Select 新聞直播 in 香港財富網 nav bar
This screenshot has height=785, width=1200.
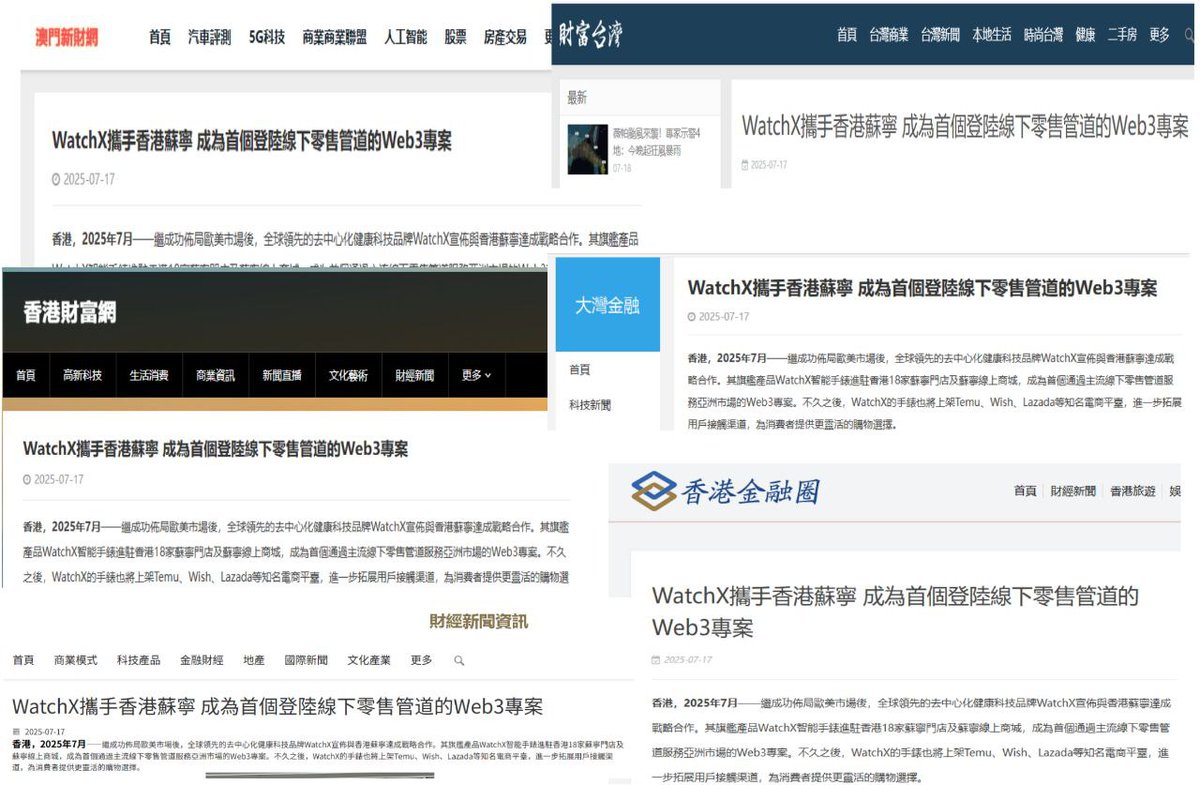pyautogui.click(x=282, y=376)
